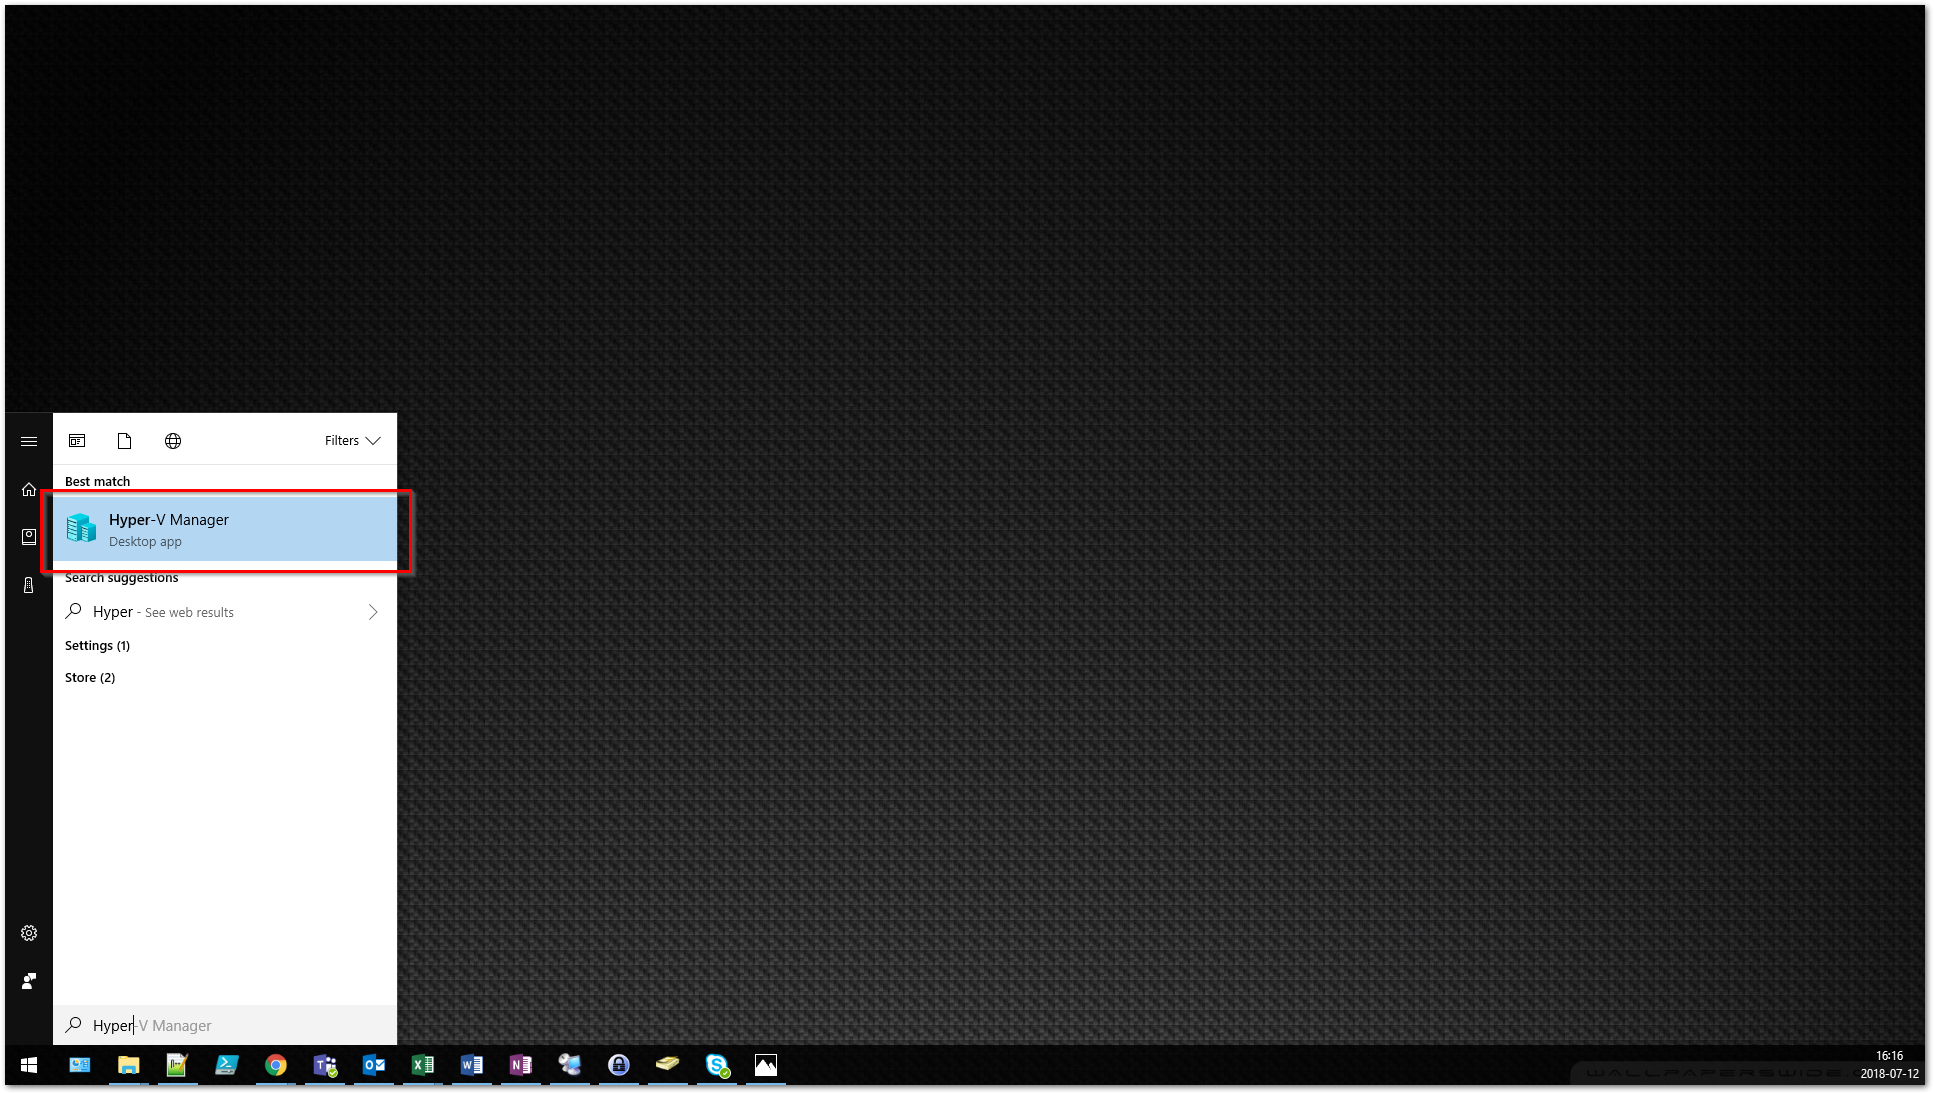Open the Photos app from the taskbar
This screenshot has height=1094, width=1934.
coord(766,1065)
